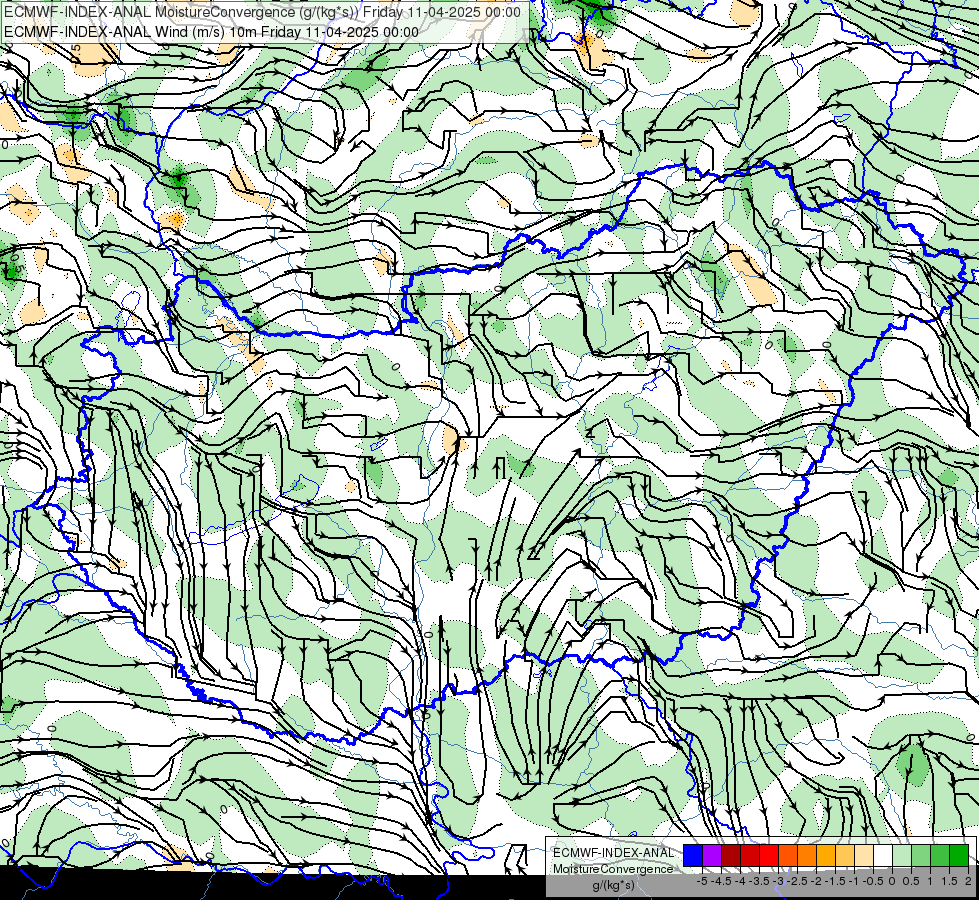Click the -3.5 legend scale value
This screenshot has height=900, width=979.
[x=759, y=881]
